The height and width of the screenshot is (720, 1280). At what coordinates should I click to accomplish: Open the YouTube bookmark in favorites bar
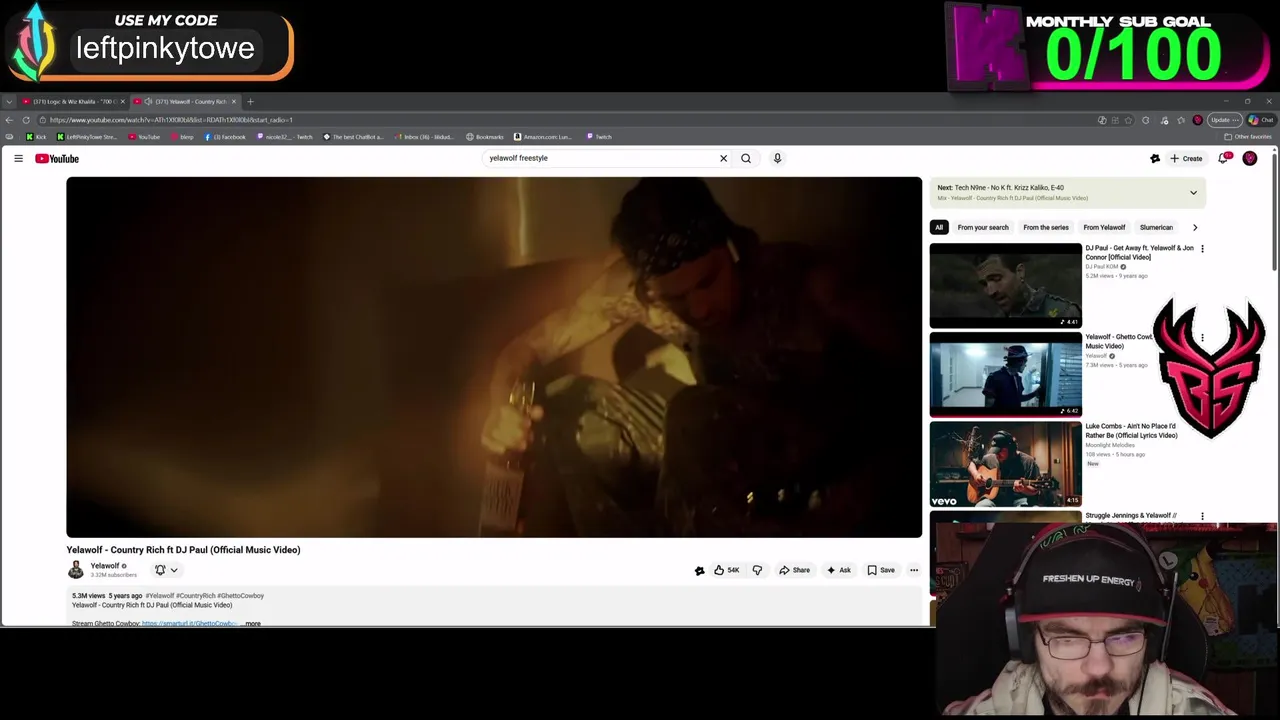145,137
